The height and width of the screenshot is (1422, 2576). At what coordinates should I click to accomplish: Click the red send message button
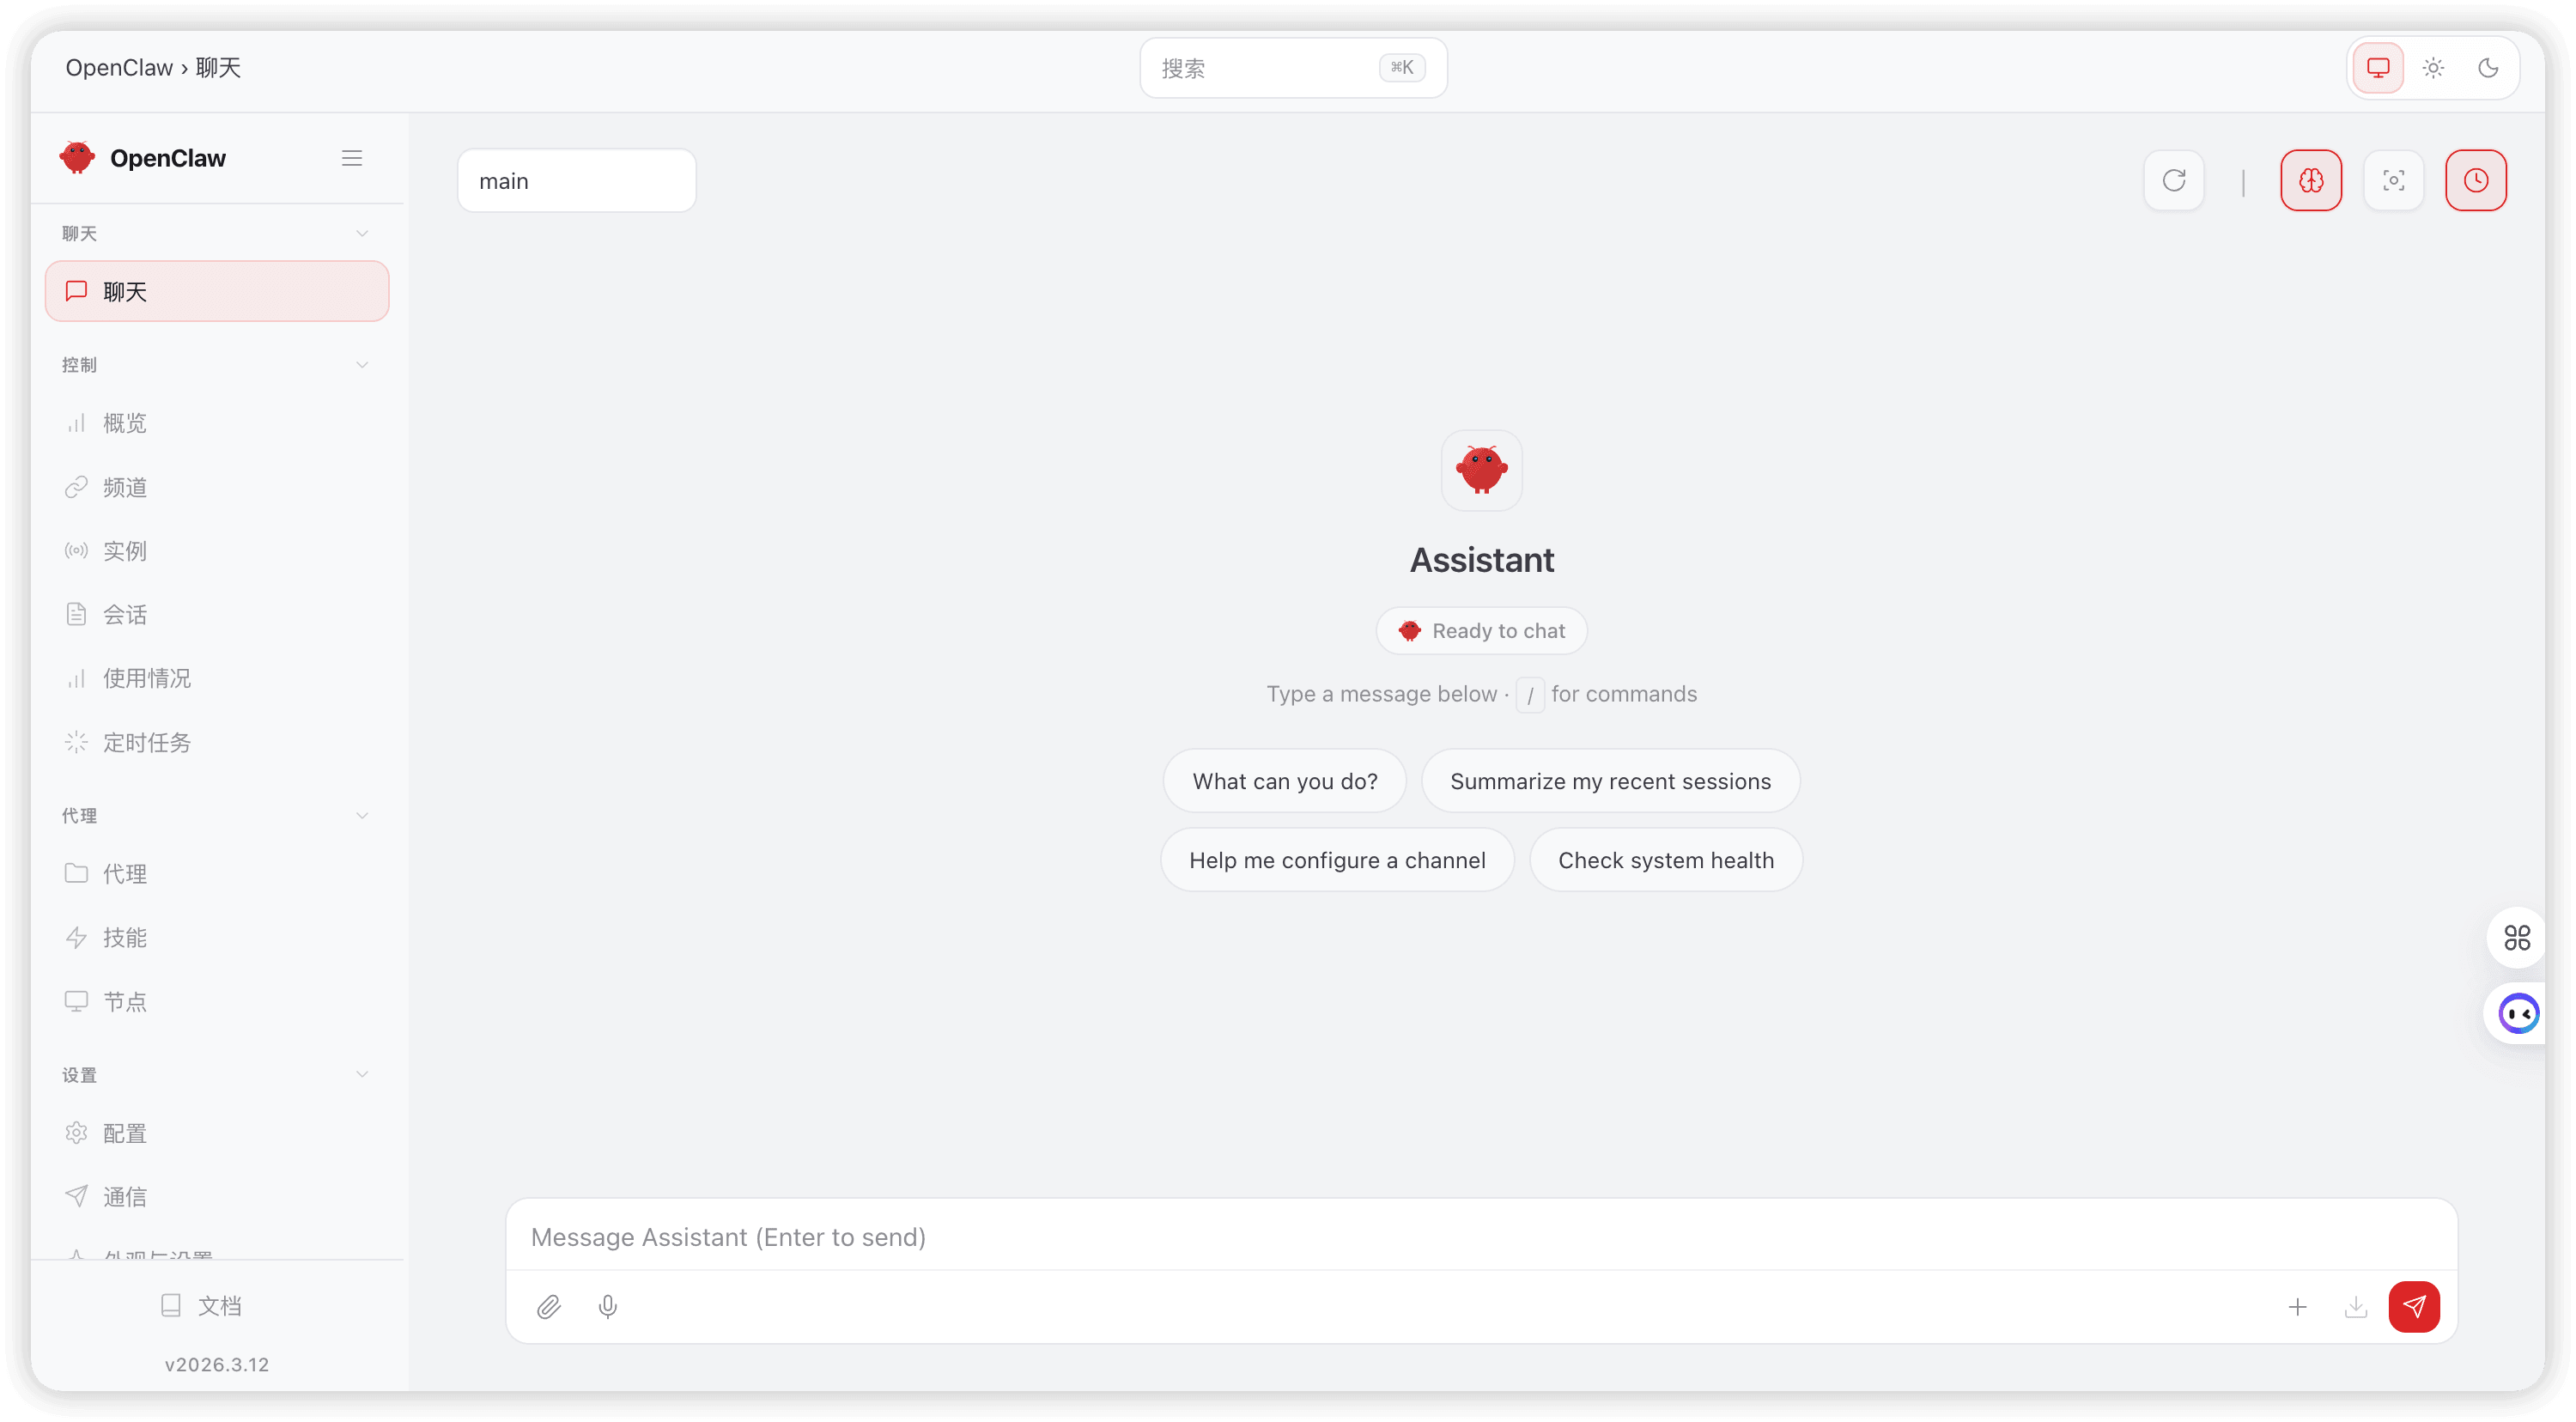[2413, 1306]
